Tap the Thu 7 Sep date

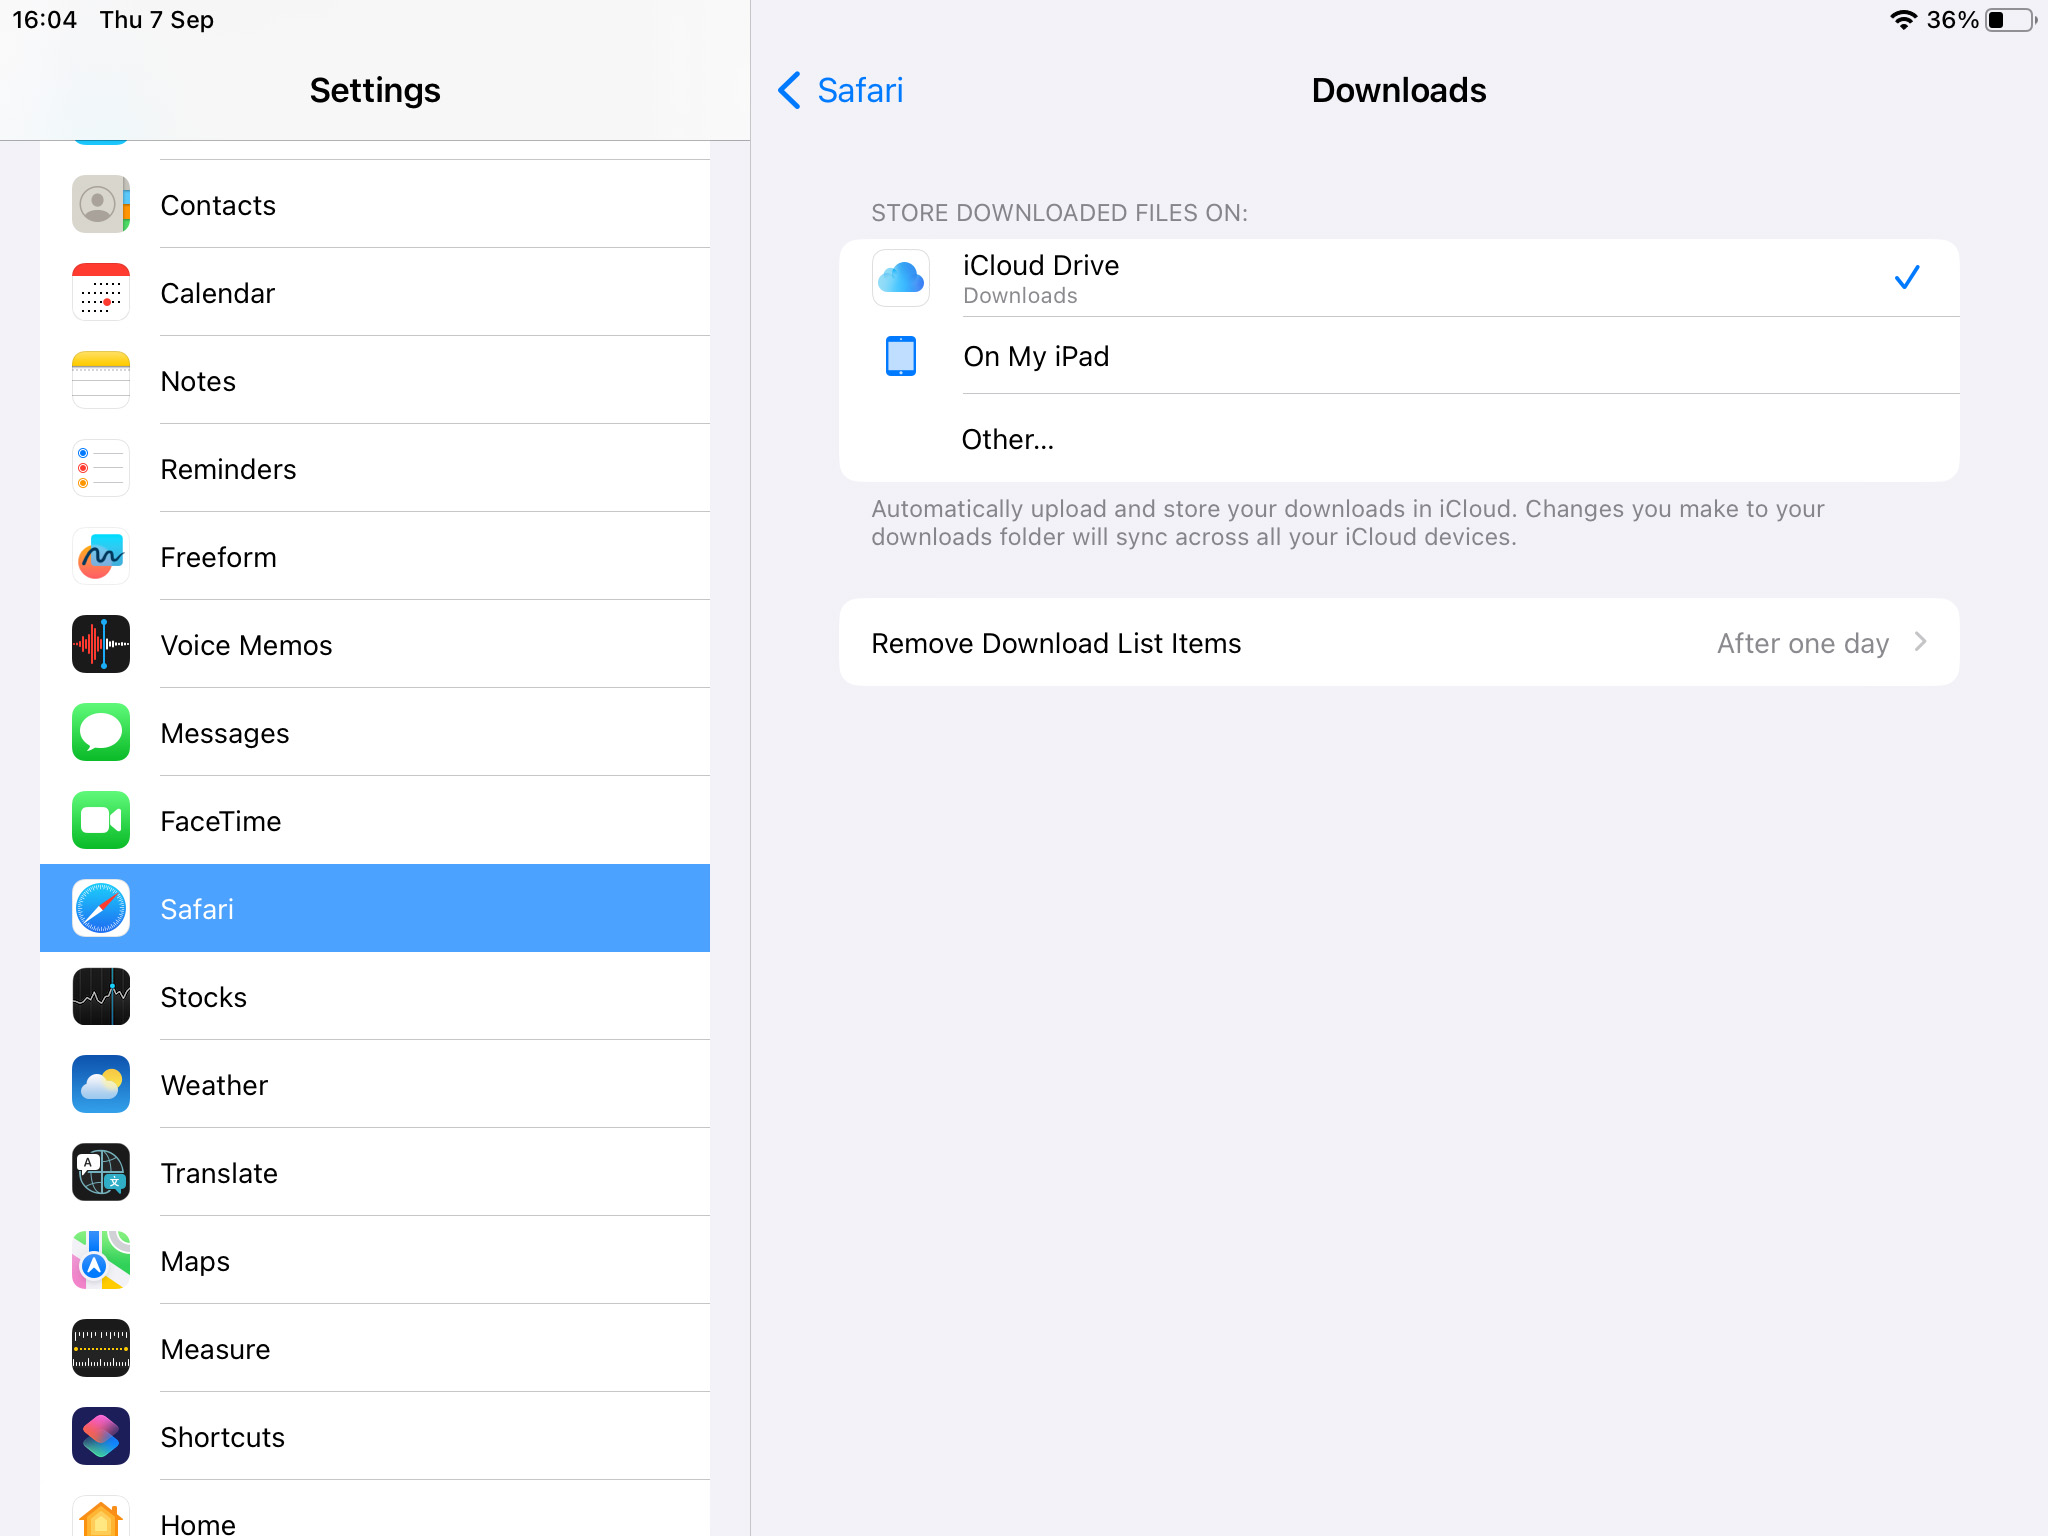[157, 20]
